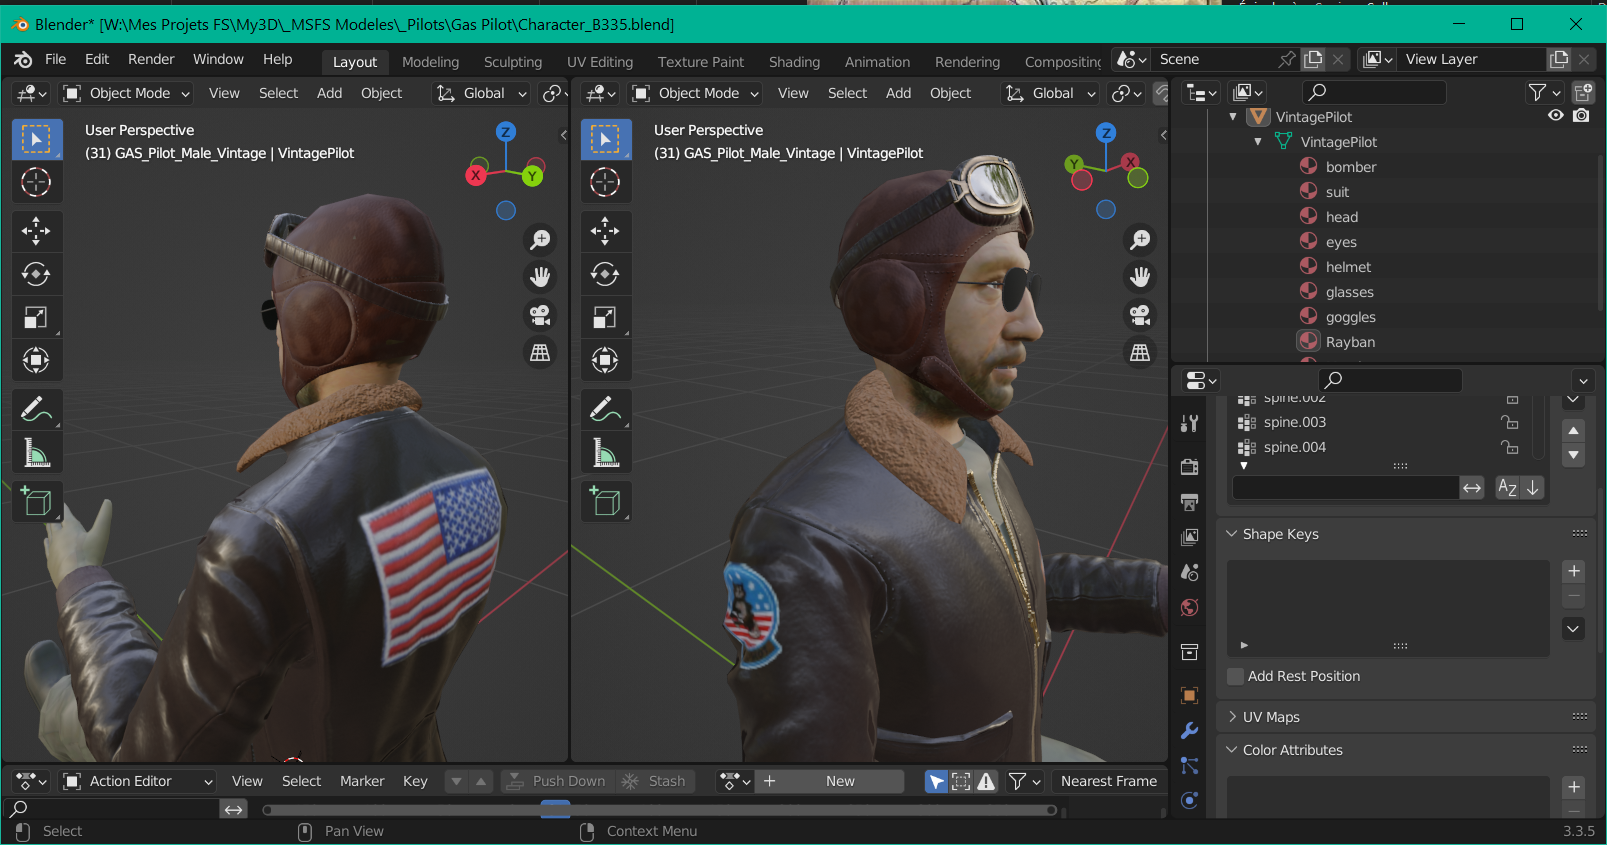Collapse the VintagePilot collection in outliner
The height and width of the screenshot is (845, 1607).
(x=1233, y=117)
